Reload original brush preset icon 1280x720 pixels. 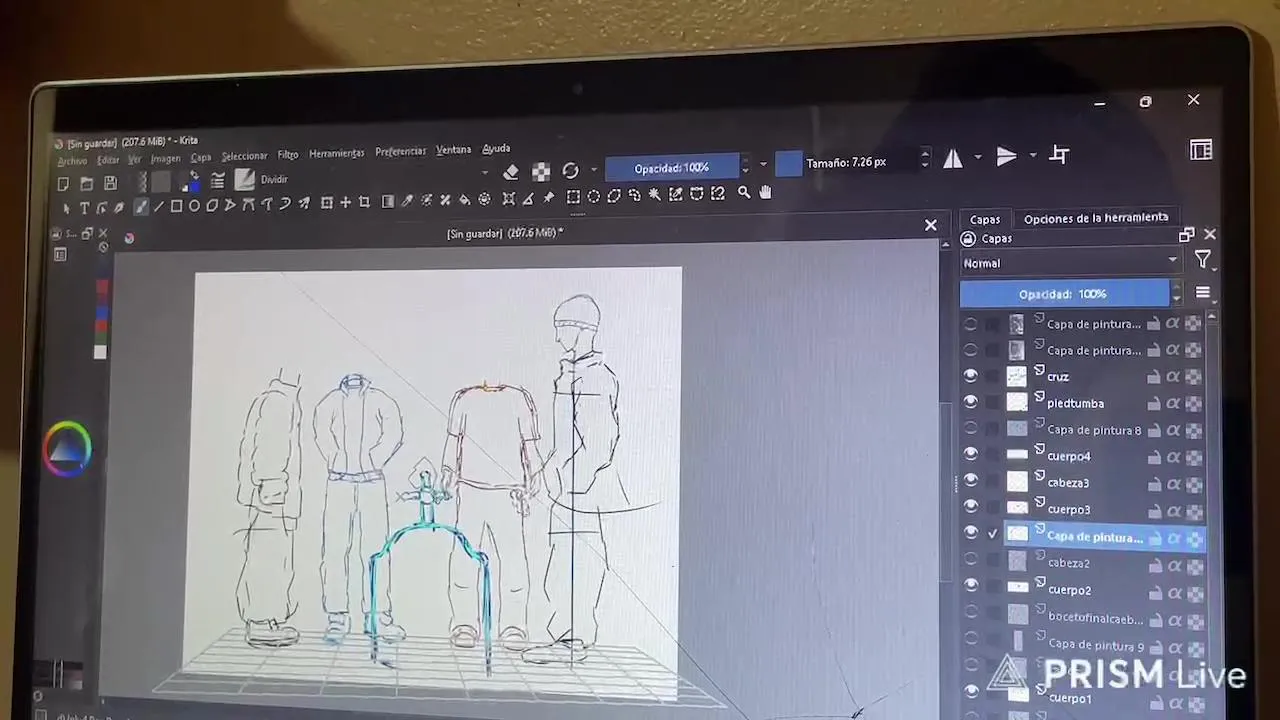[570, 170]
